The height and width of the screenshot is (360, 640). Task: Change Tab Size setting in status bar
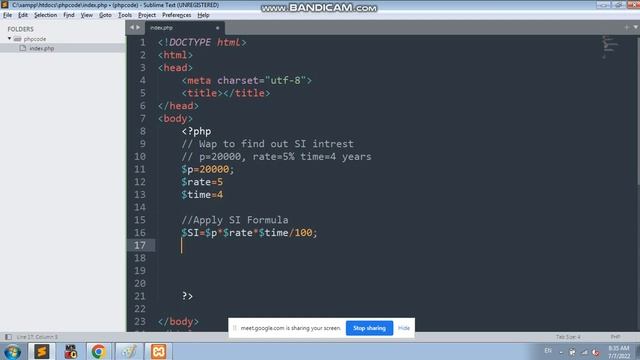click(x=568, y=337)
